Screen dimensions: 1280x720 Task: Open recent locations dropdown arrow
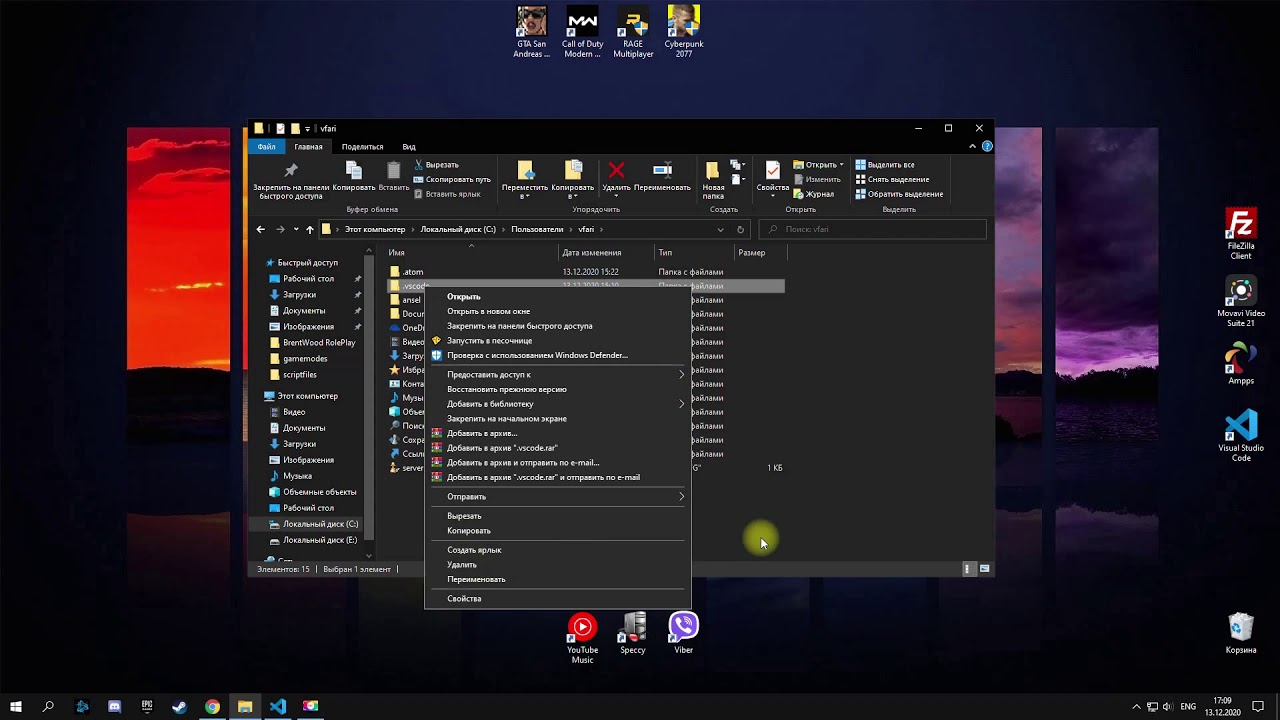pos(296,229)
